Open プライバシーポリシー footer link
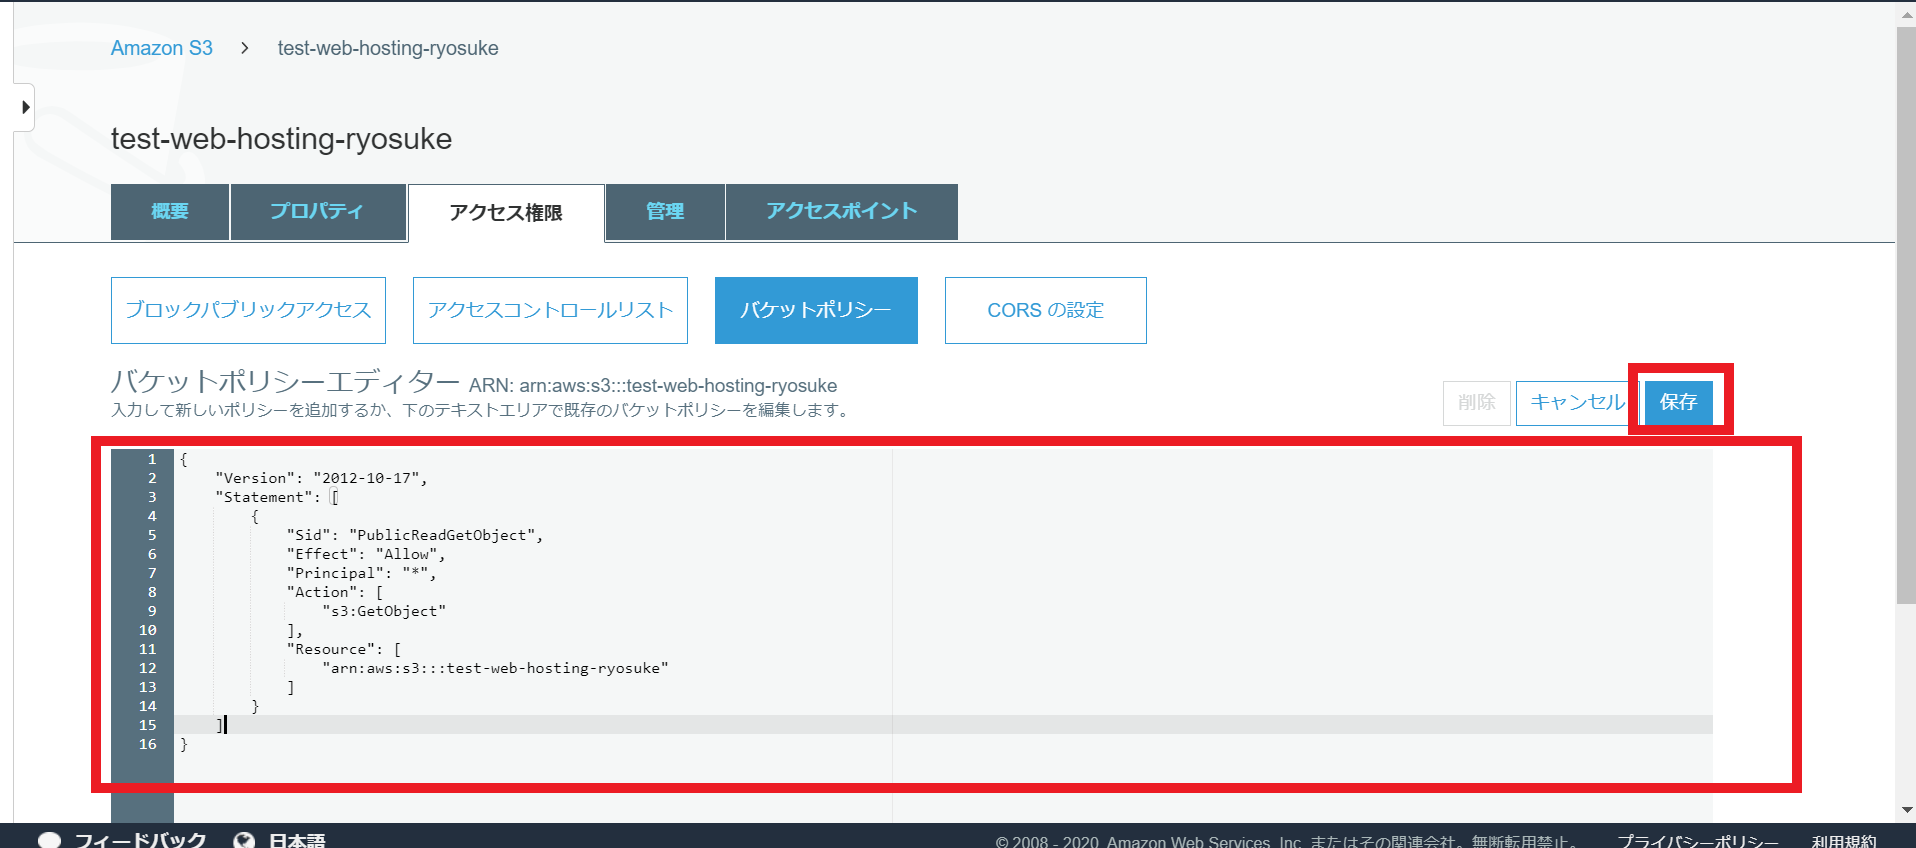Image resolution: width=1916 pixels, height=848 pixels. pos(1697,841)
